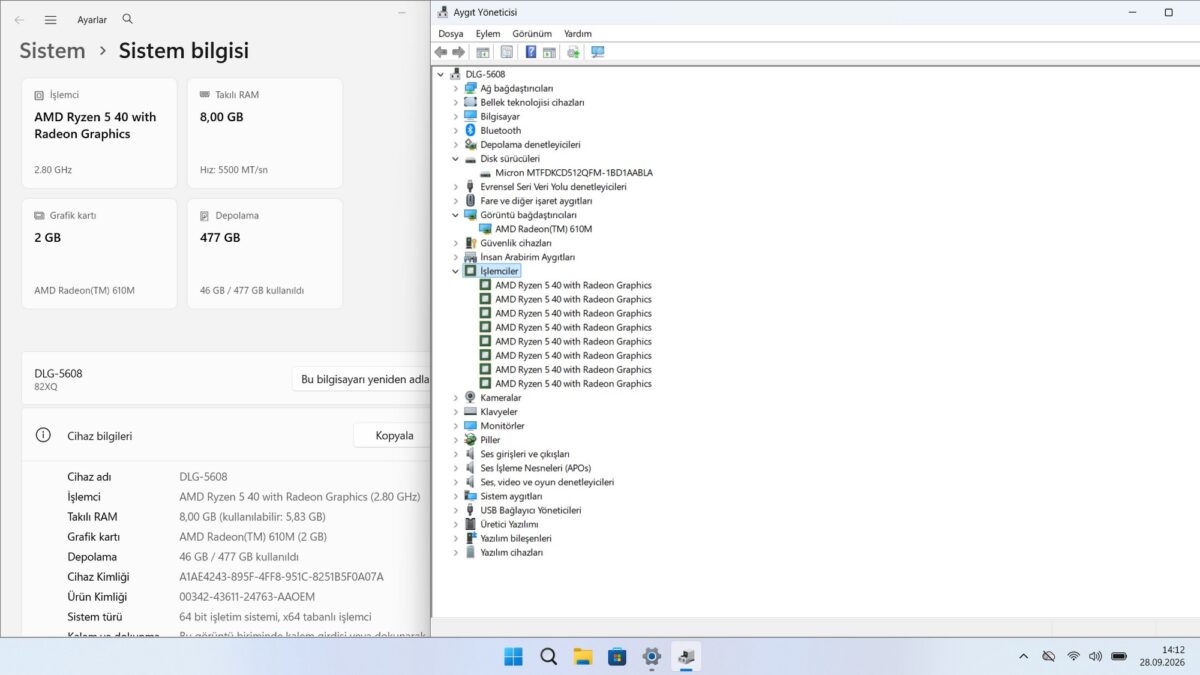Select USB Bağlayıcı Yöneticileri category
Viewport: 1200px width, 675px height.
point(530,510)
